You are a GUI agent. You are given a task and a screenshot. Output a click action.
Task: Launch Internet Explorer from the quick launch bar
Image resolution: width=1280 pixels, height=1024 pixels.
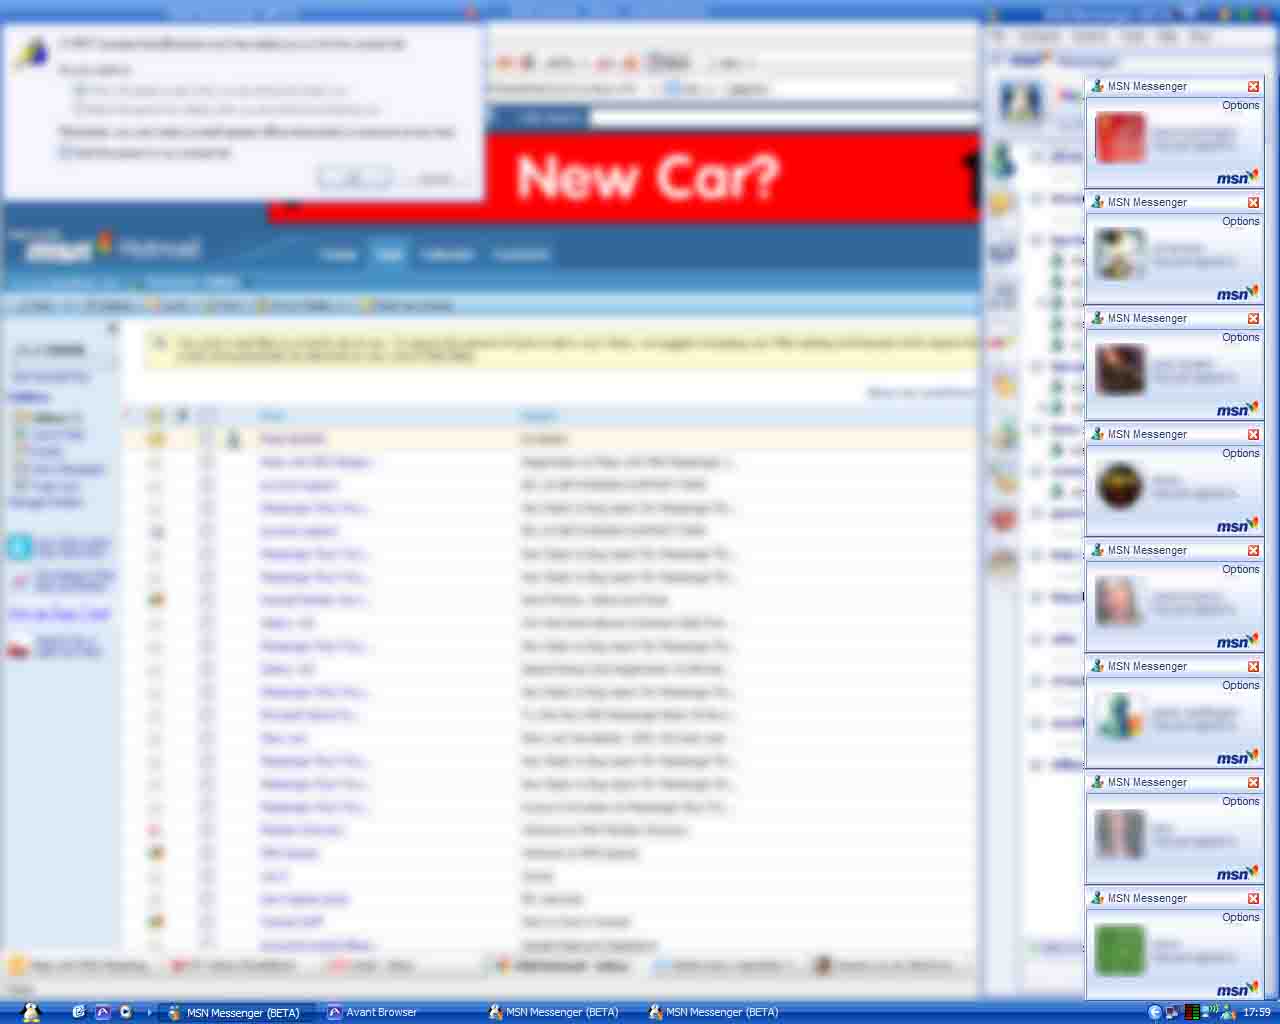[79, 1012]
